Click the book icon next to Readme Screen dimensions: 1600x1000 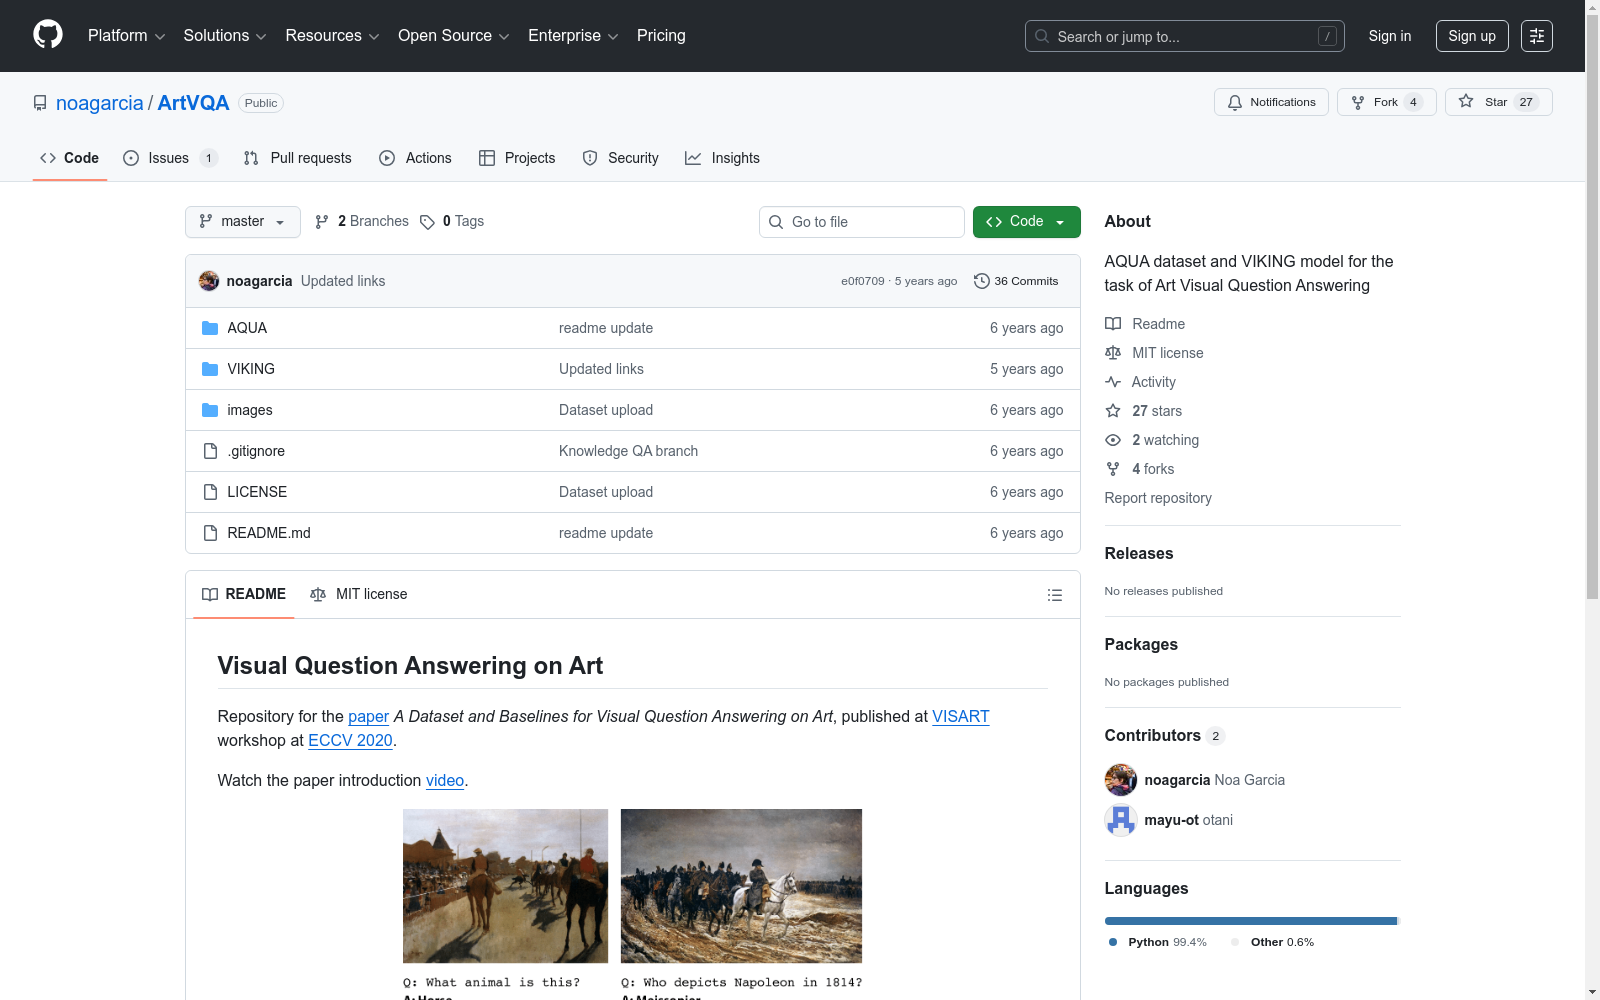[1113, 324]
